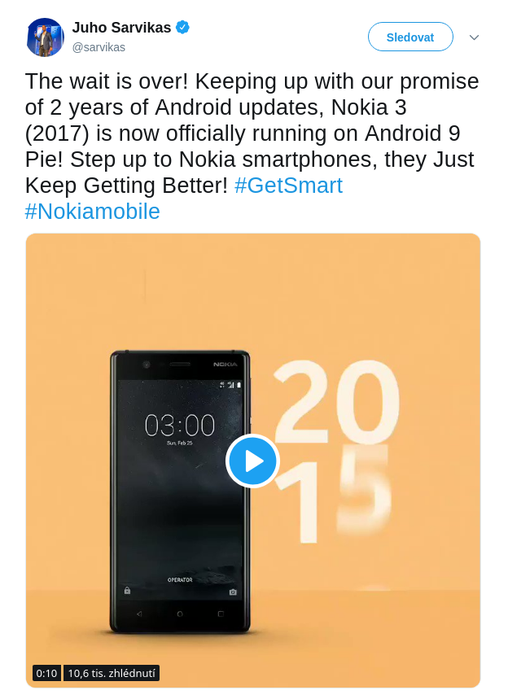
Task: Click the Juho Sarvikas display name
Action: coord(122,27)
